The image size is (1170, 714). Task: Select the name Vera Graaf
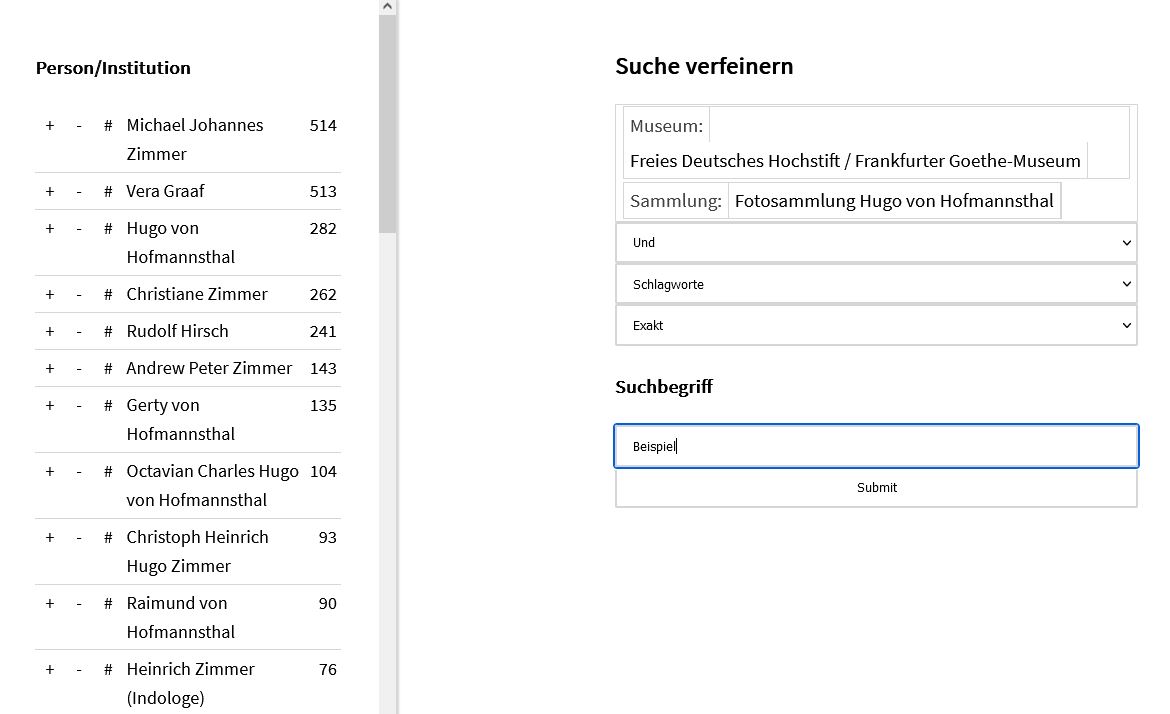(165, 192)
